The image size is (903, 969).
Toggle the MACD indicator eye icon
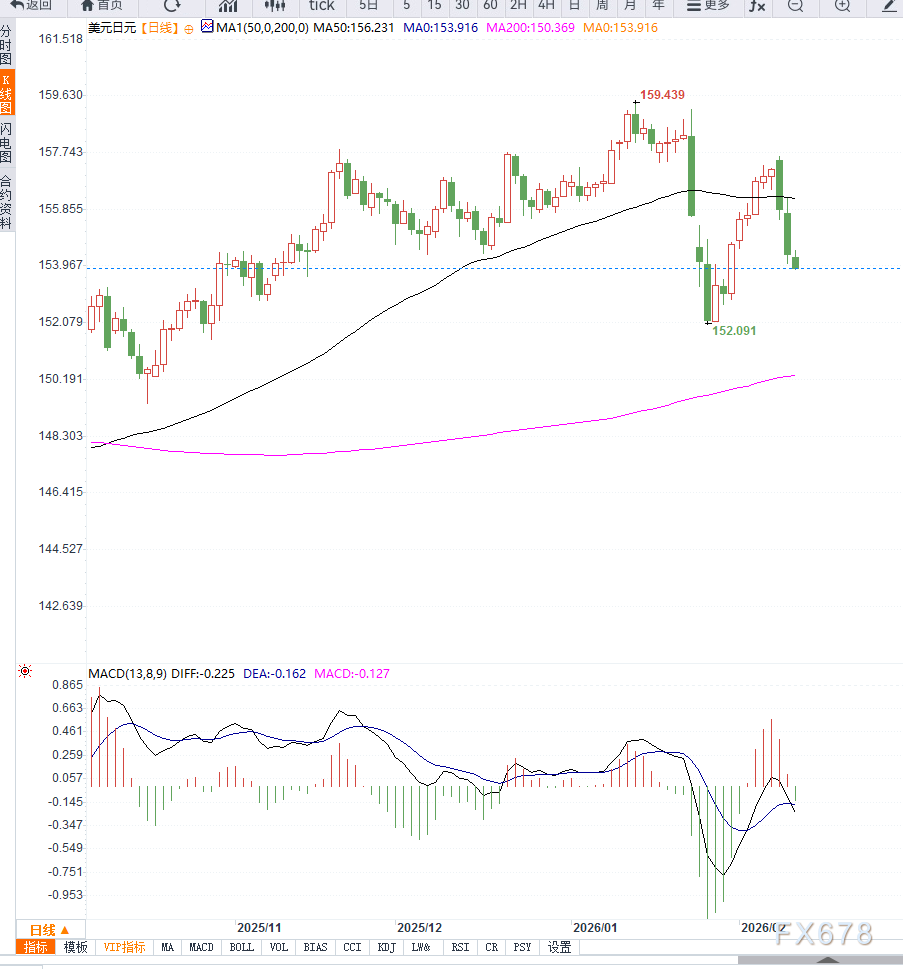point(25,672)
